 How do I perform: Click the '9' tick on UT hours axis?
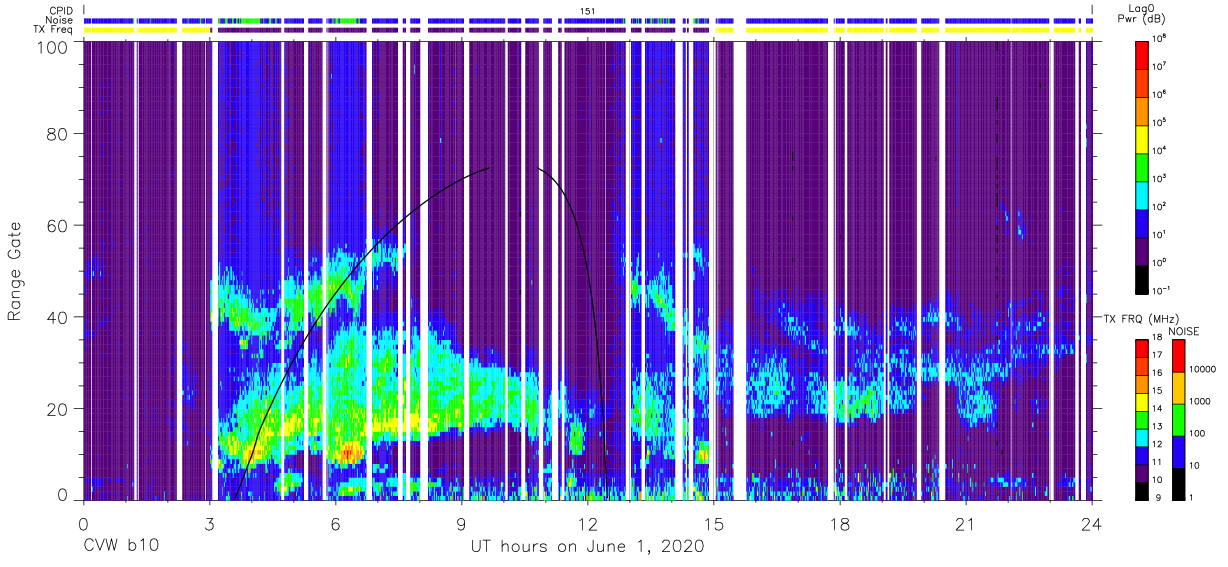tap(462, 523)
